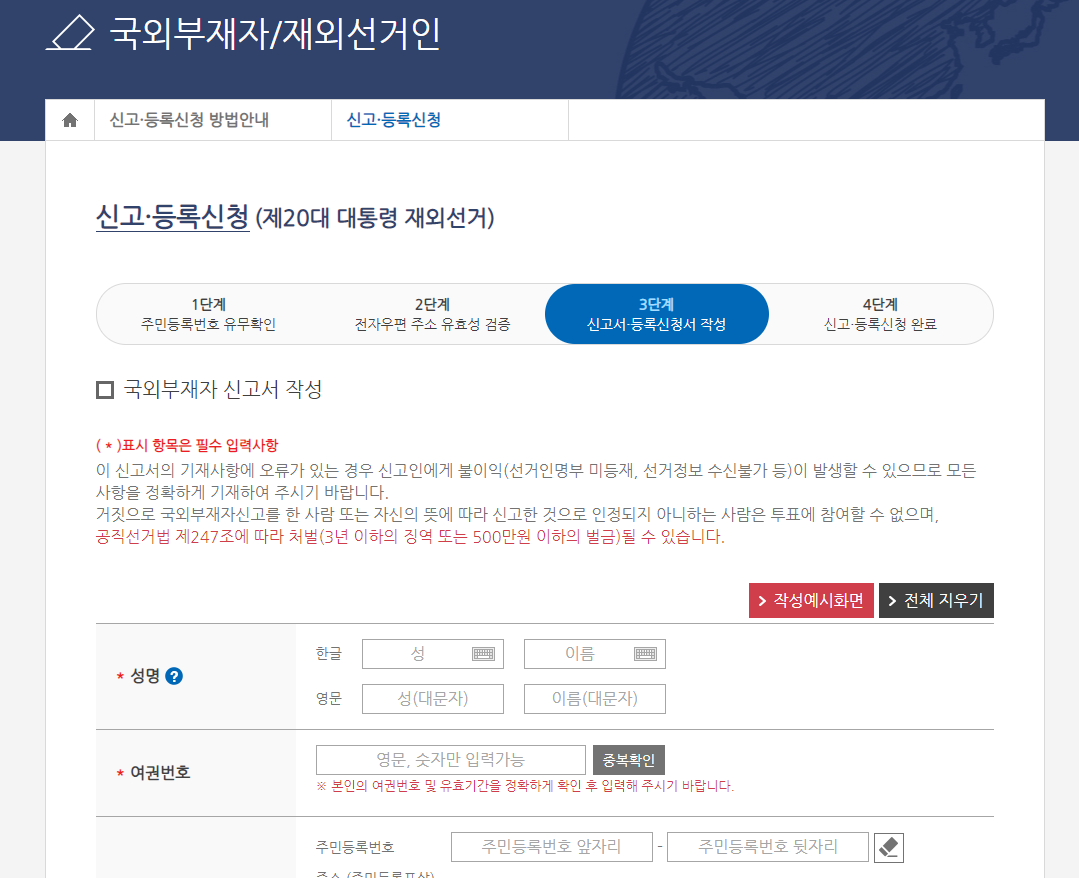1079x878 pixels.
Task: Select step 1단계 주민등록번호 유무확인
Action: [209, 314]
